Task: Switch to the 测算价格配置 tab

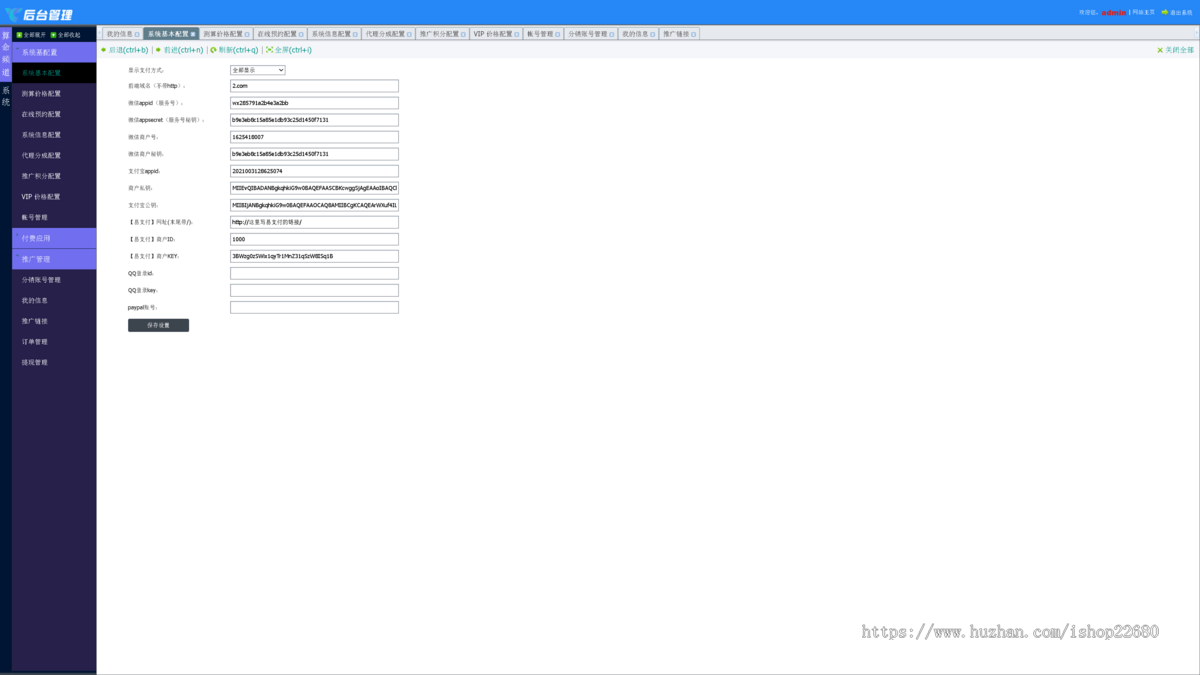Action: click(225, 34)
